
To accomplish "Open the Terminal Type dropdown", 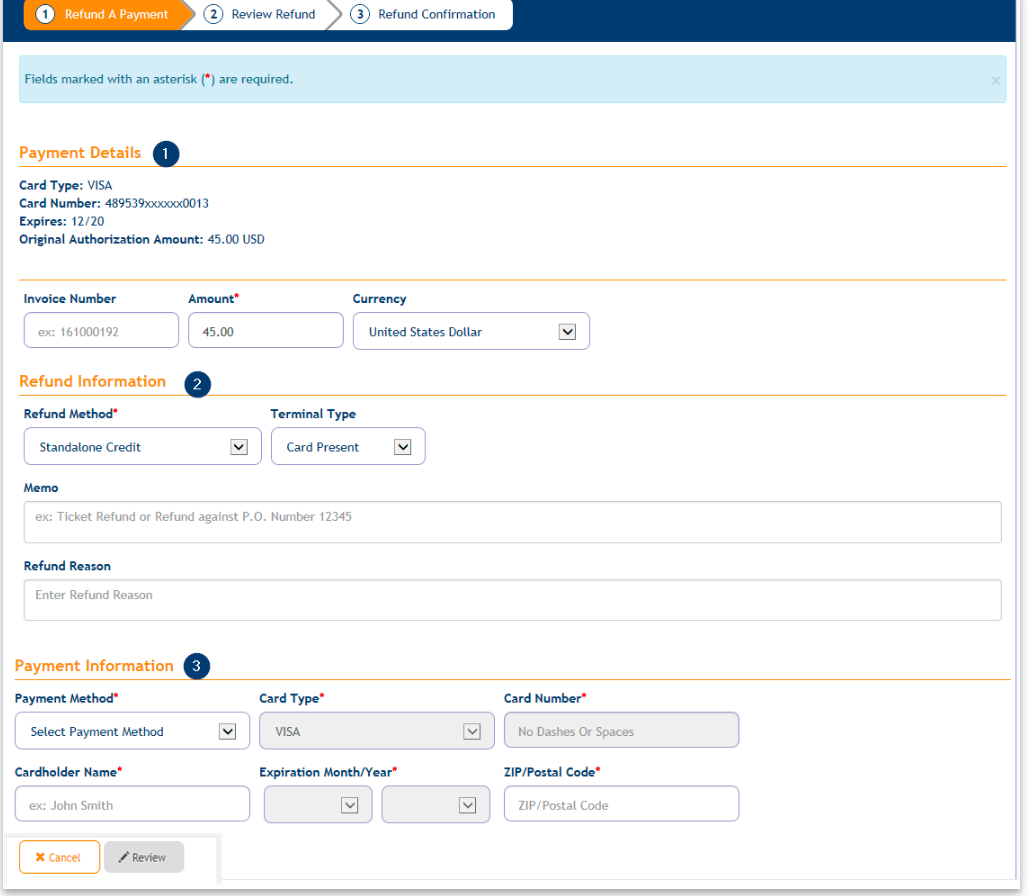I will [x=348, y=447].
